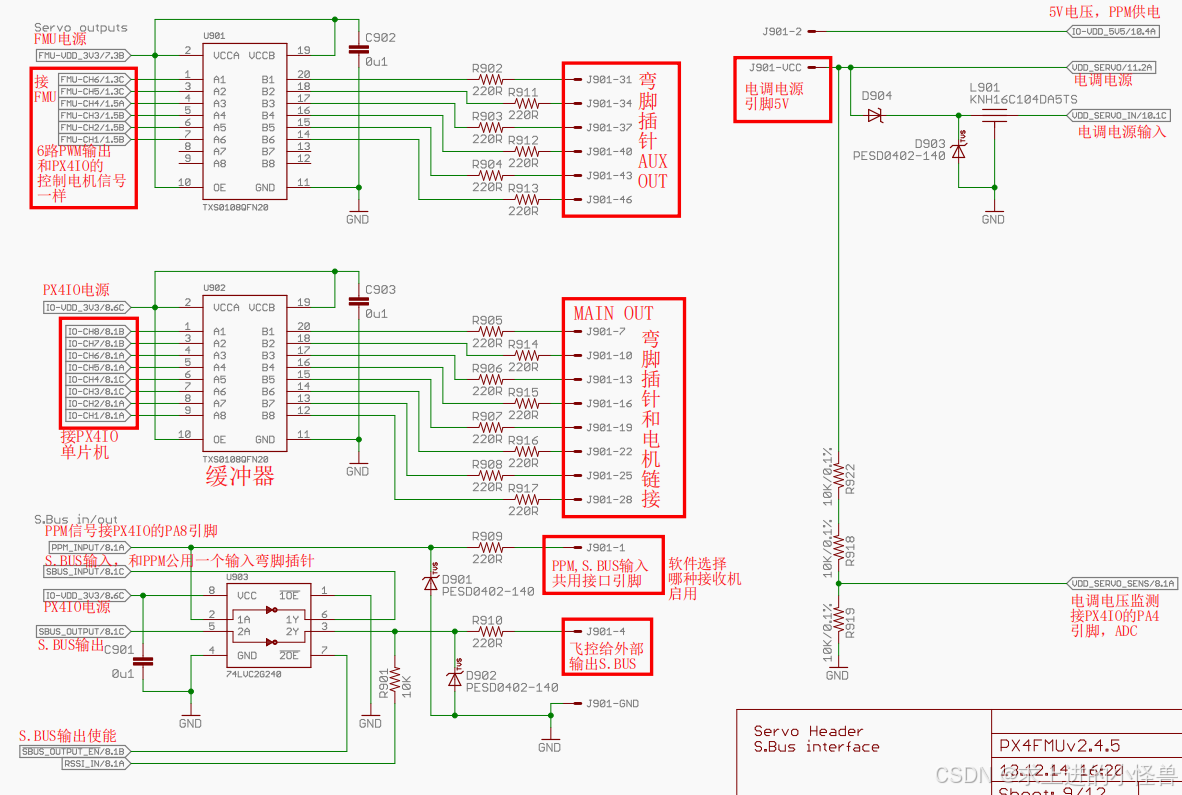Select the IO-VDD_5V5/10.4A net label
Screen dimensions: 1182x795
[x=1114, y=32]
